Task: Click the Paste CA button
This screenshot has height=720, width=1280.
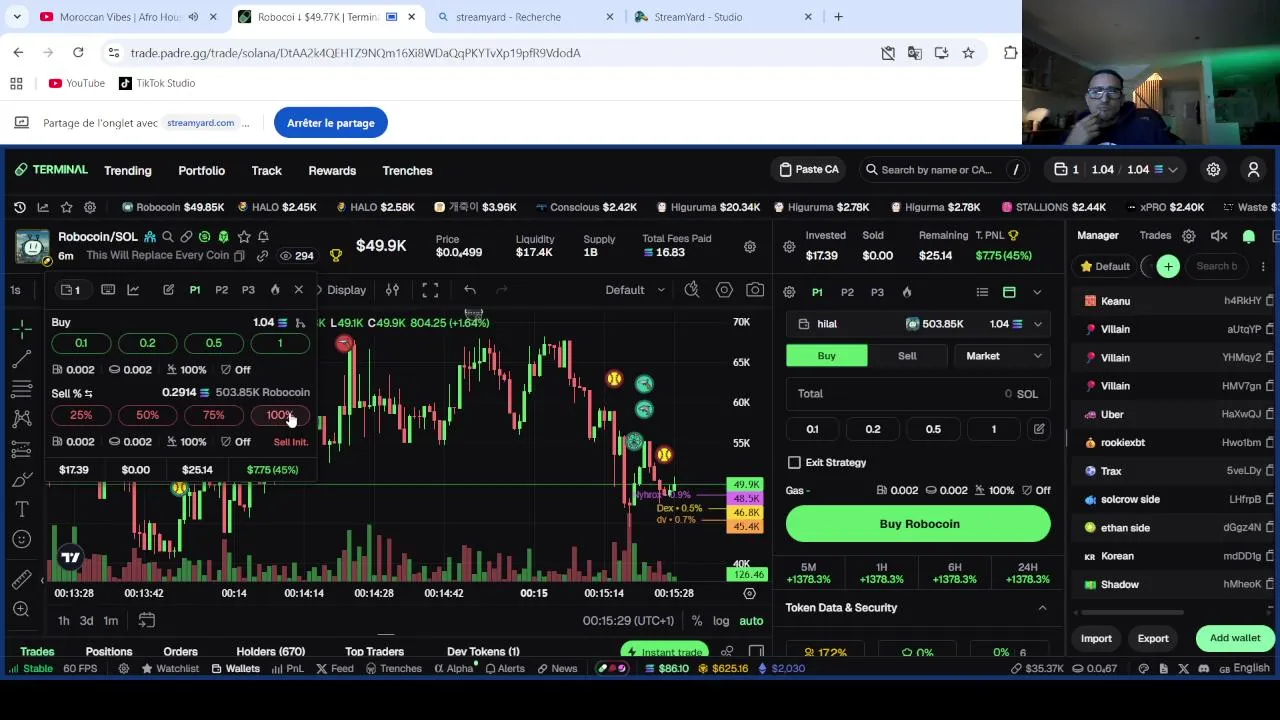Action: (809, 169)
